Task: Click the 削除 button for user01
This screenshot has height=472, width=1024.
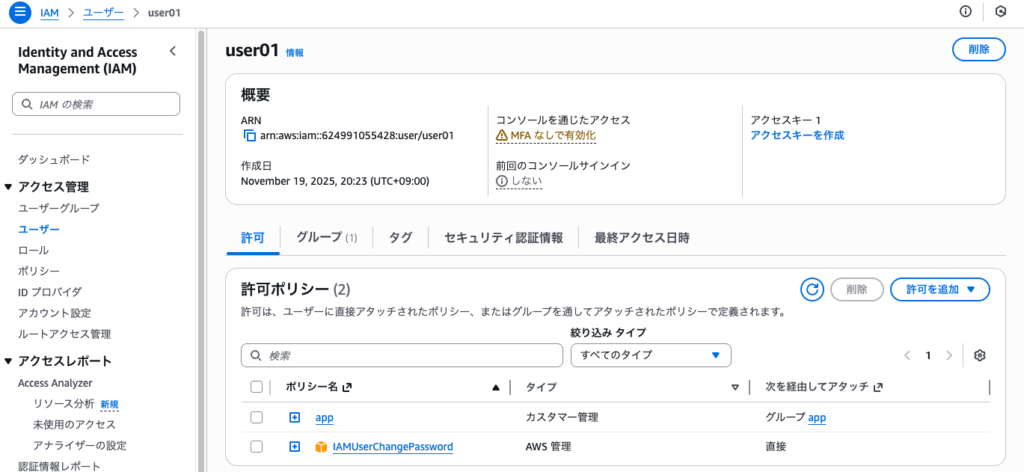Action: click(978, 49)
